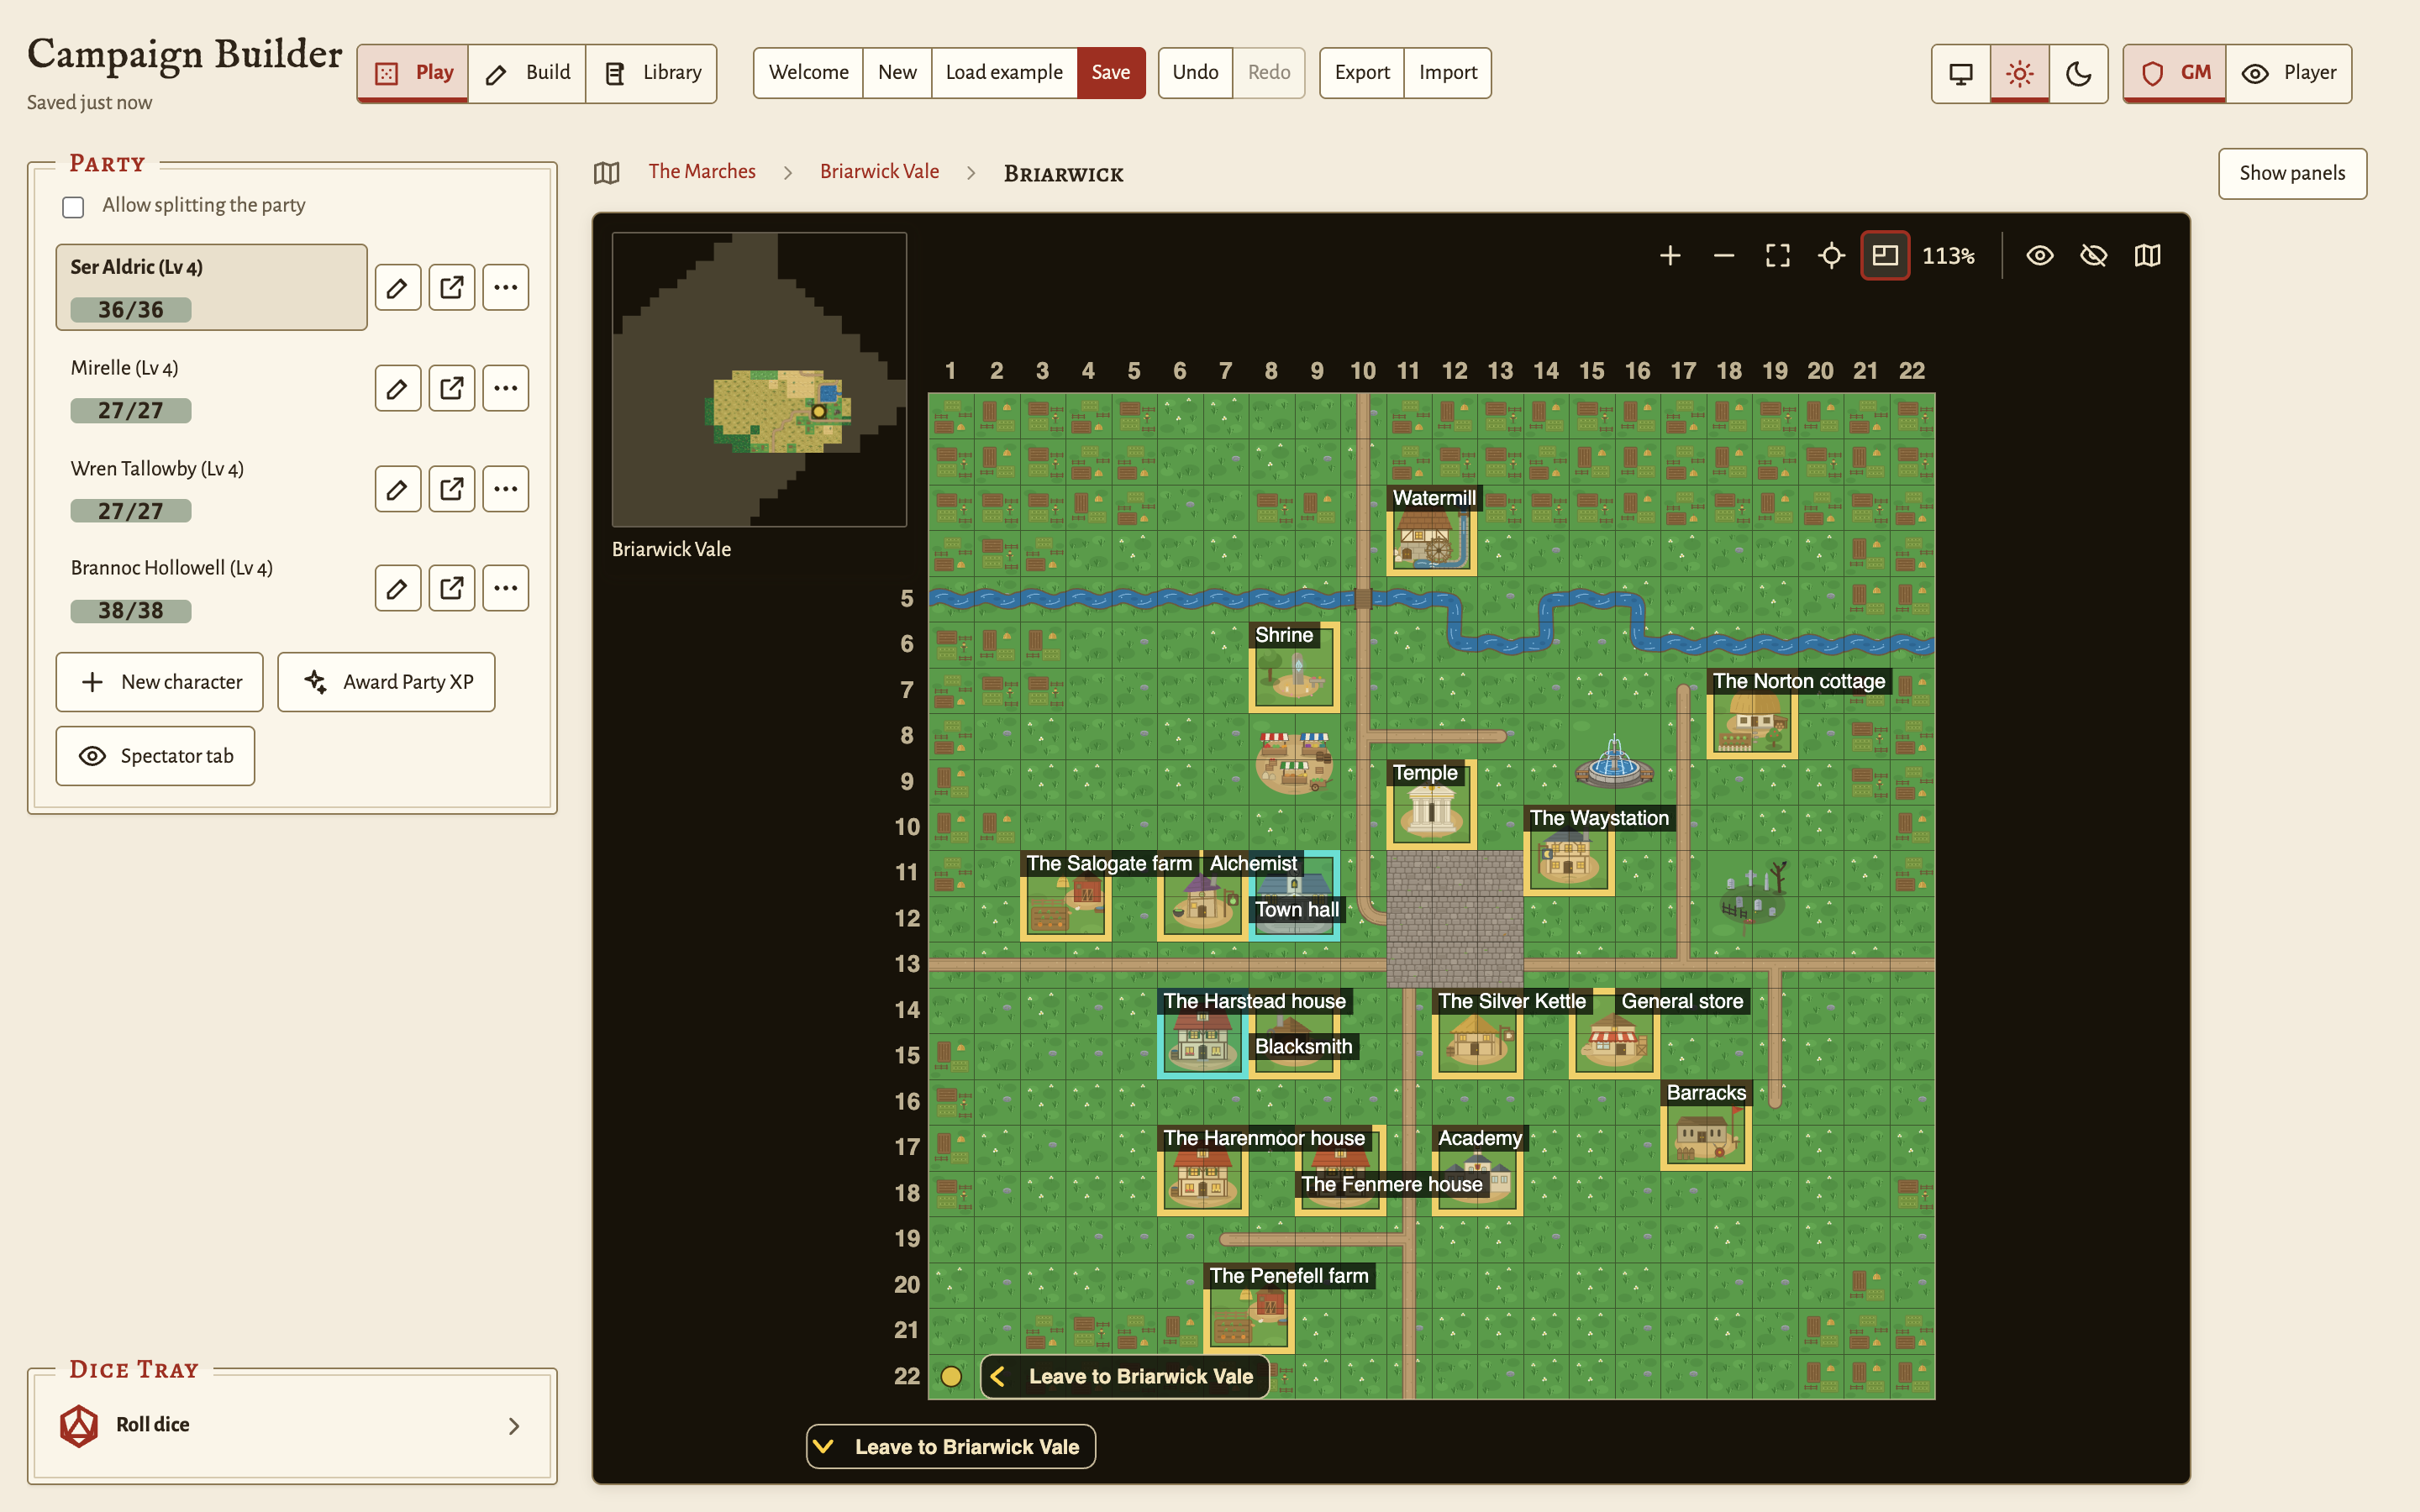This screenshot has height=1512, width=2420.
Task: Open the map overview icon in toolbar
Action: pos(2147,256)
